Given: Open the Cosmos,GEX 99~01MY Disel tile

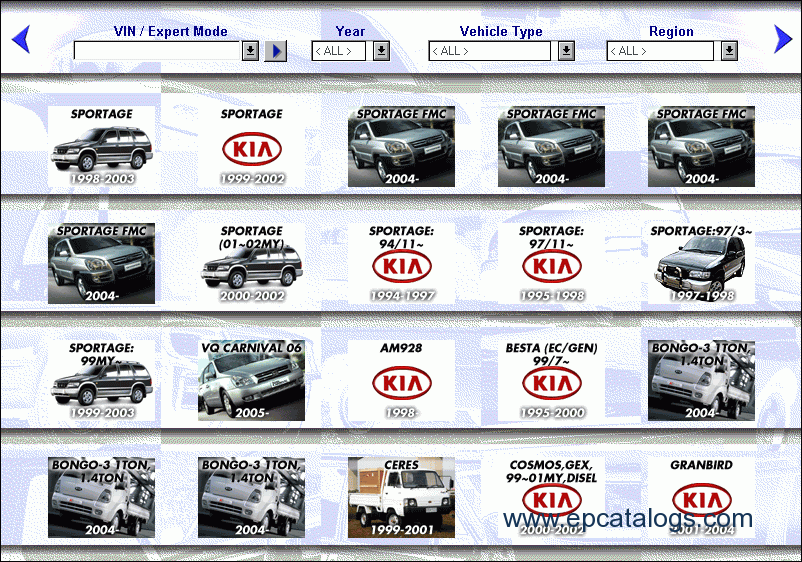Looking at the screenshot, I should point(551,498).
